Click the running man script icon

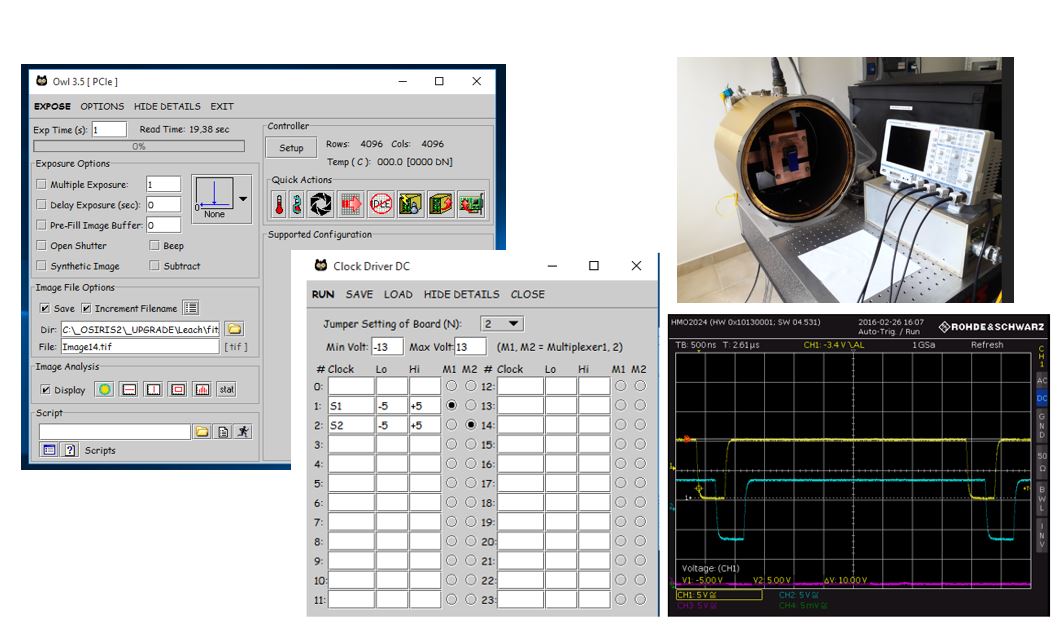(x=244, y=431)
